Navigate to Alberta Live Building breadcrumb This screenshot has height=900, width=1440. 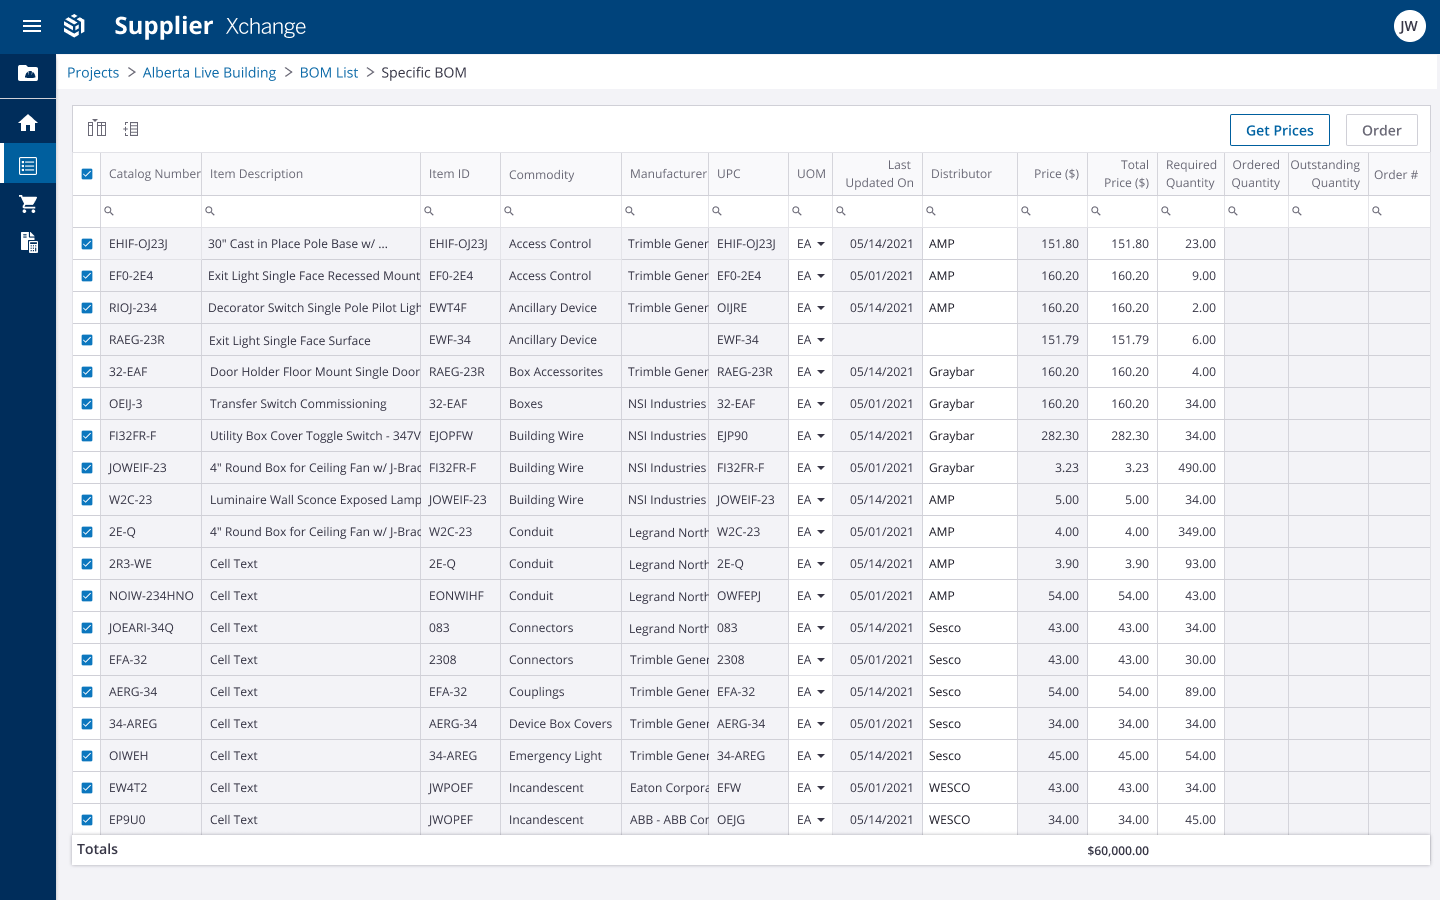(209, 72)
